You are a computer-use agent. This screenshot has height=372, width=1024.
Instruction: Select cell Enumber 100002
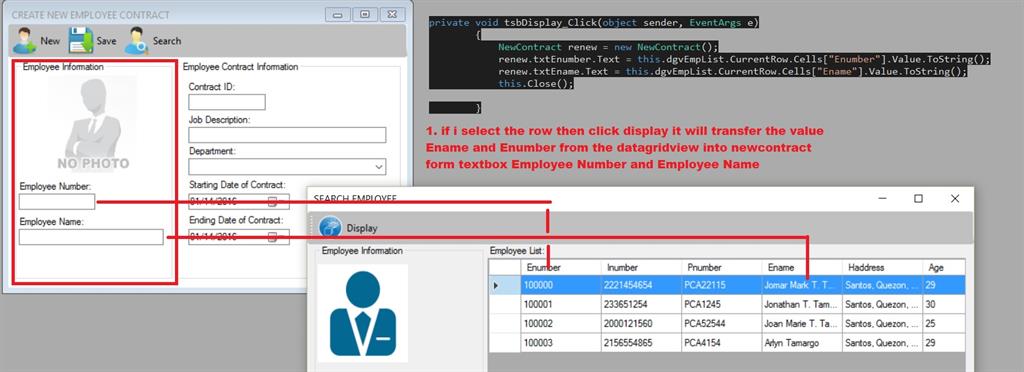561,324
